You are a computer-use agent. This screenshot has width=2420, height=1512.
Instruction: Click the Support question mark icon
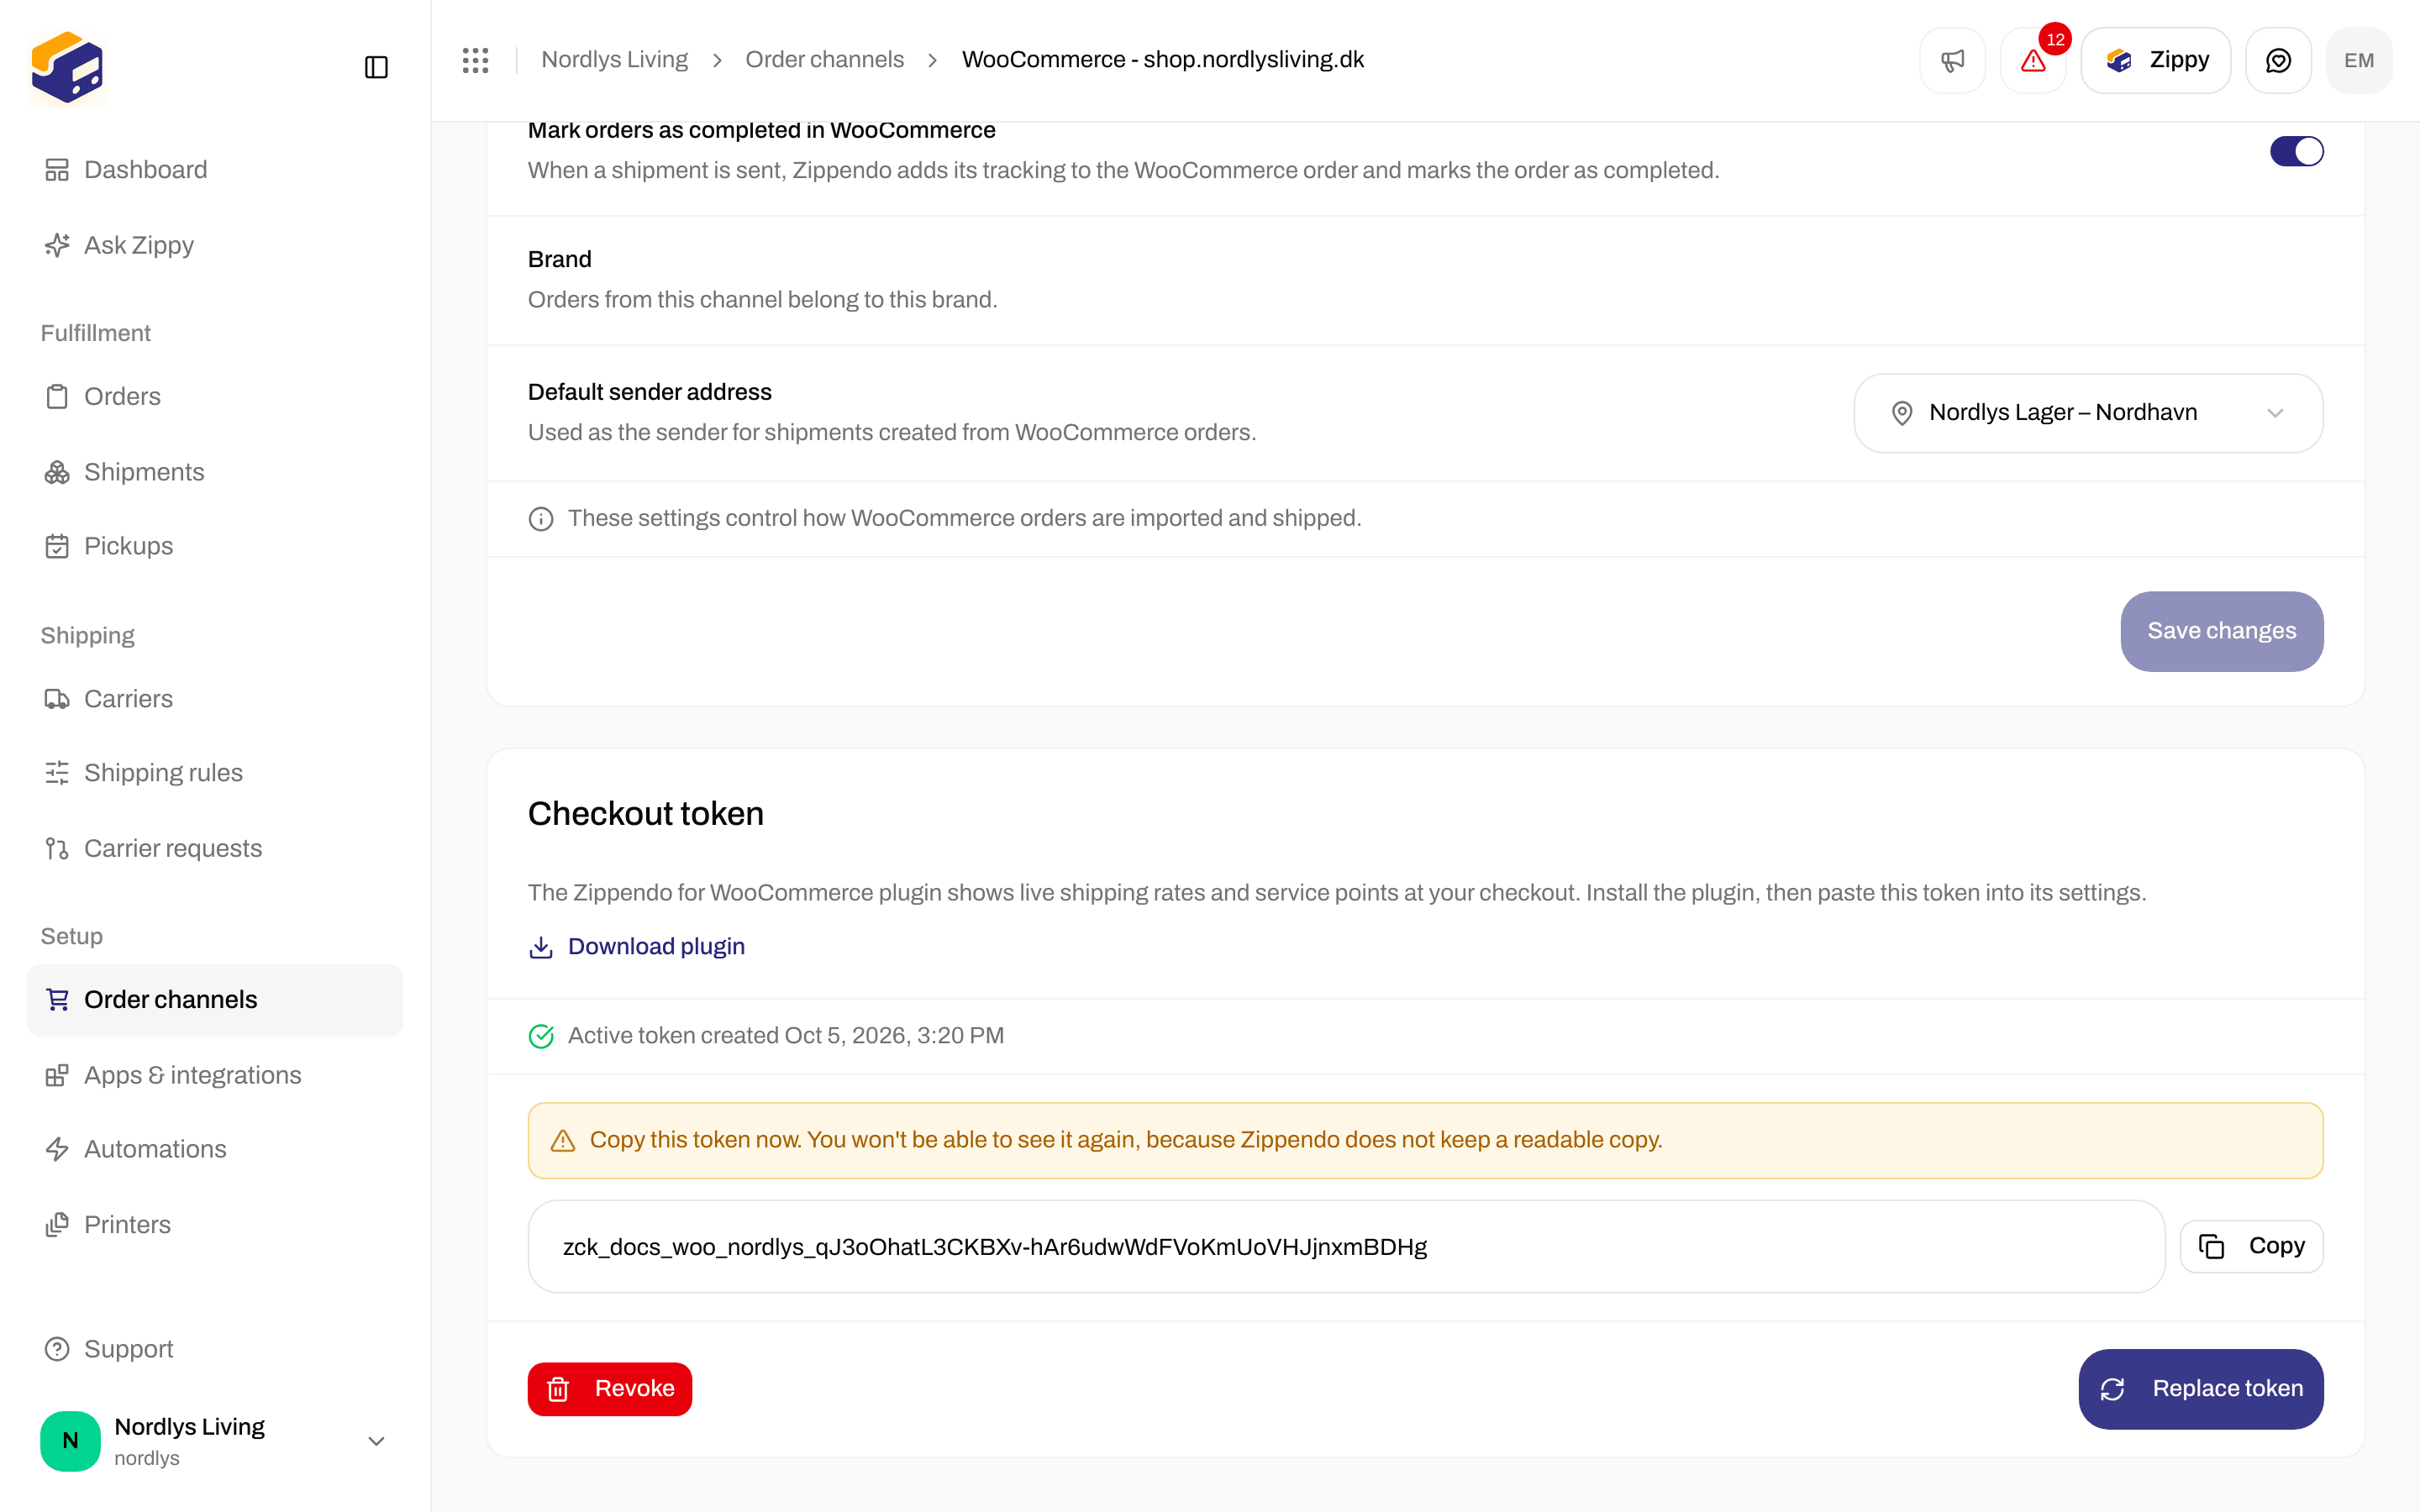(57, 1349)
